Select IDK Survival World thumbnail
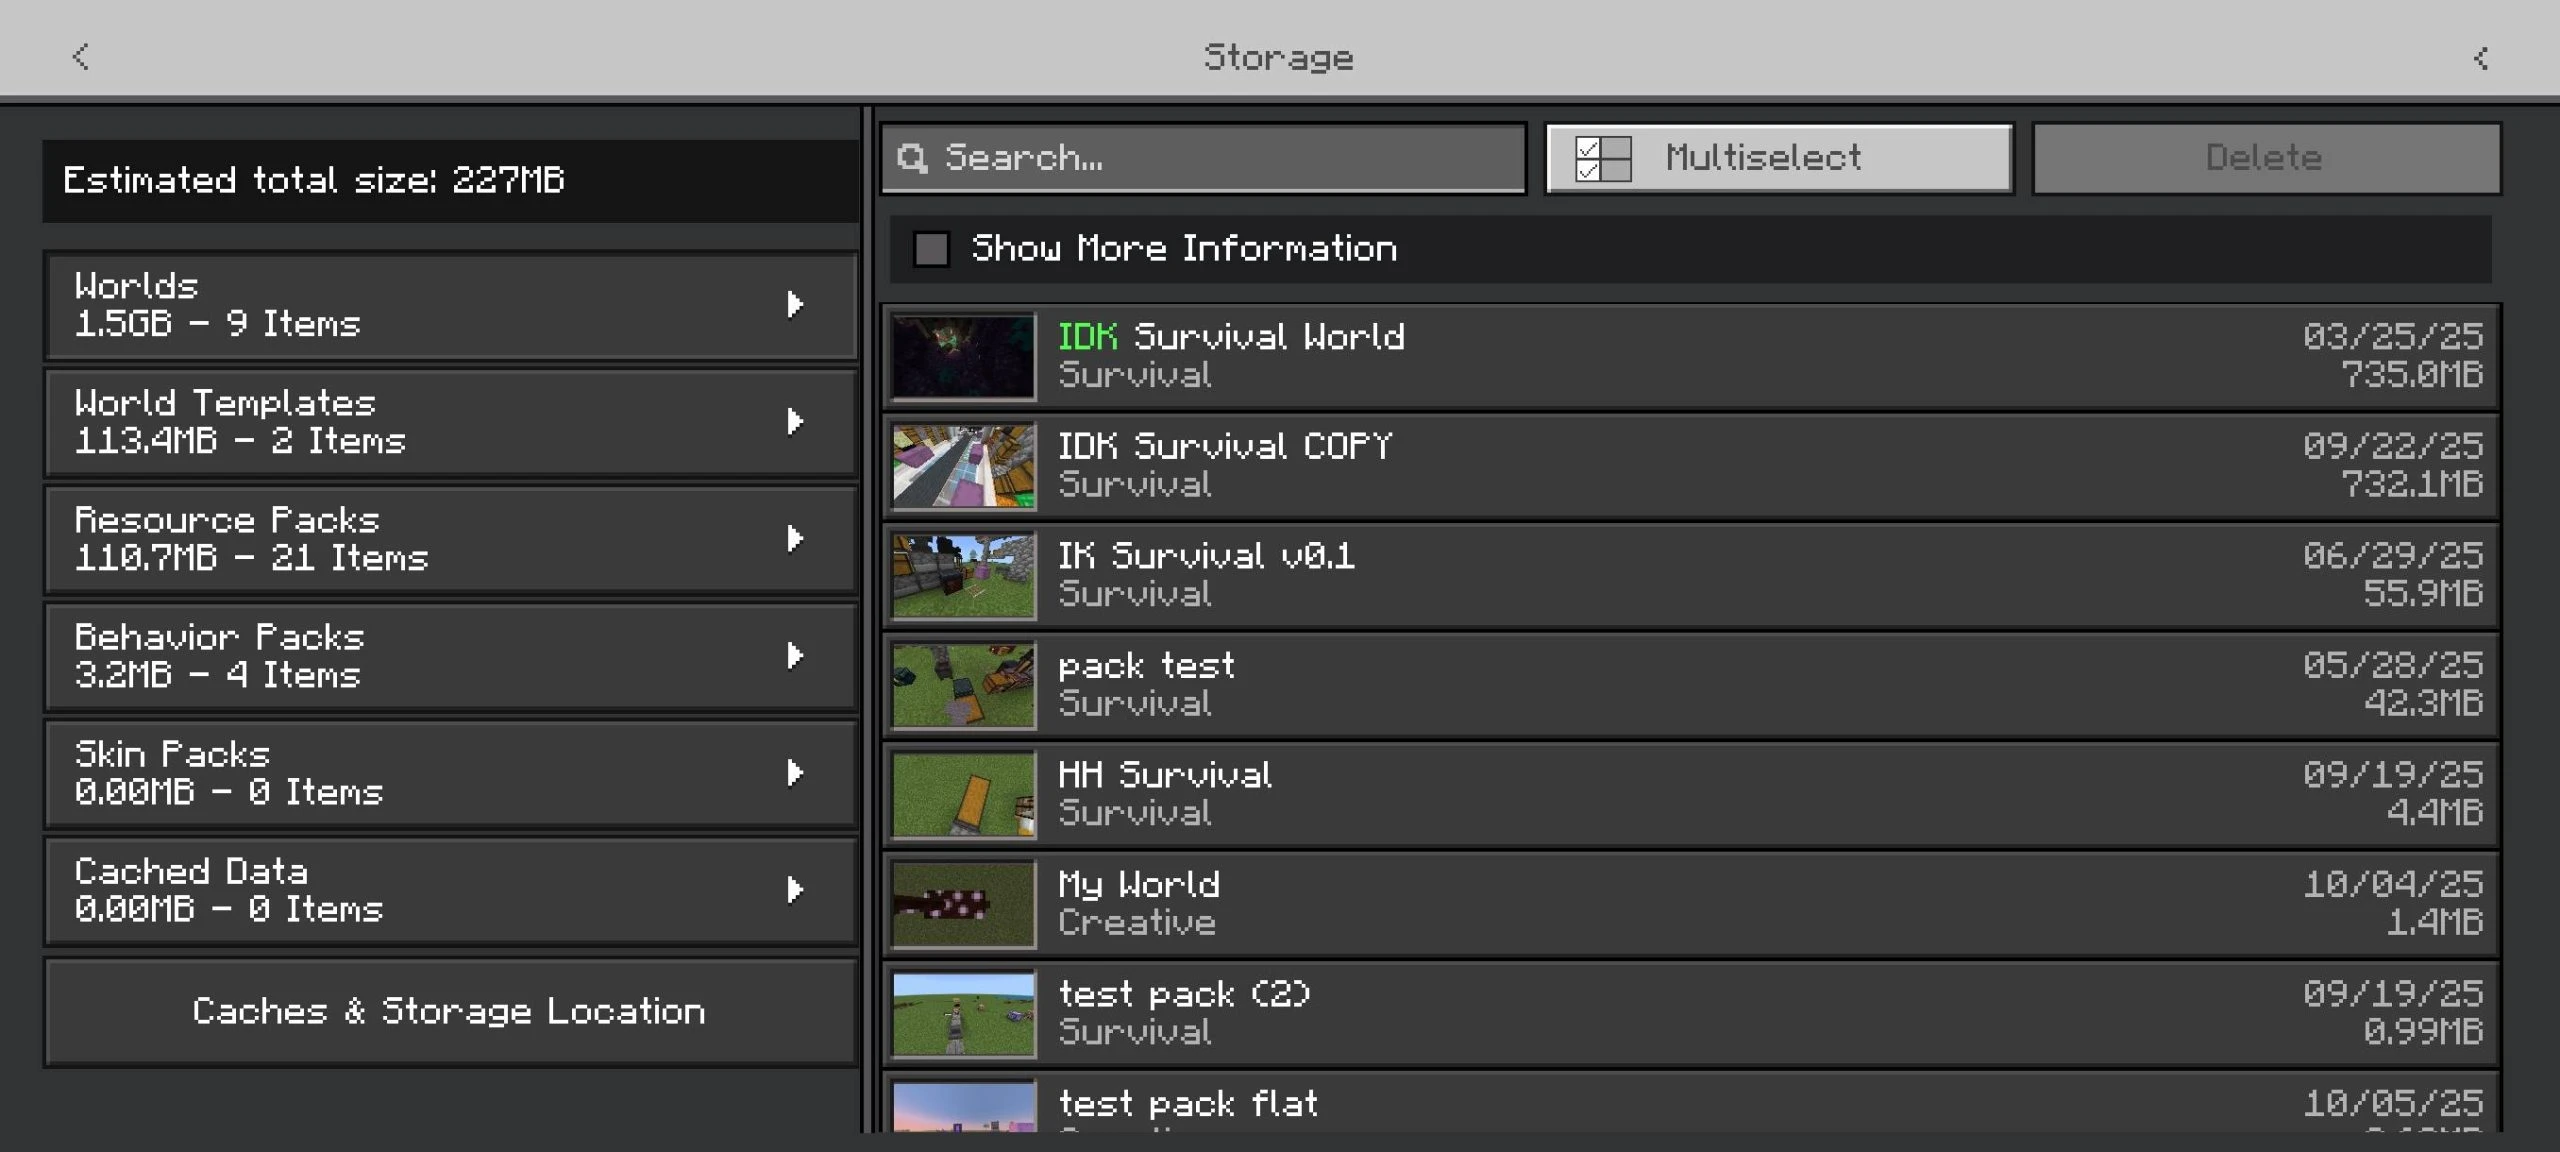 pyautogui.click(x=963, y=356)
